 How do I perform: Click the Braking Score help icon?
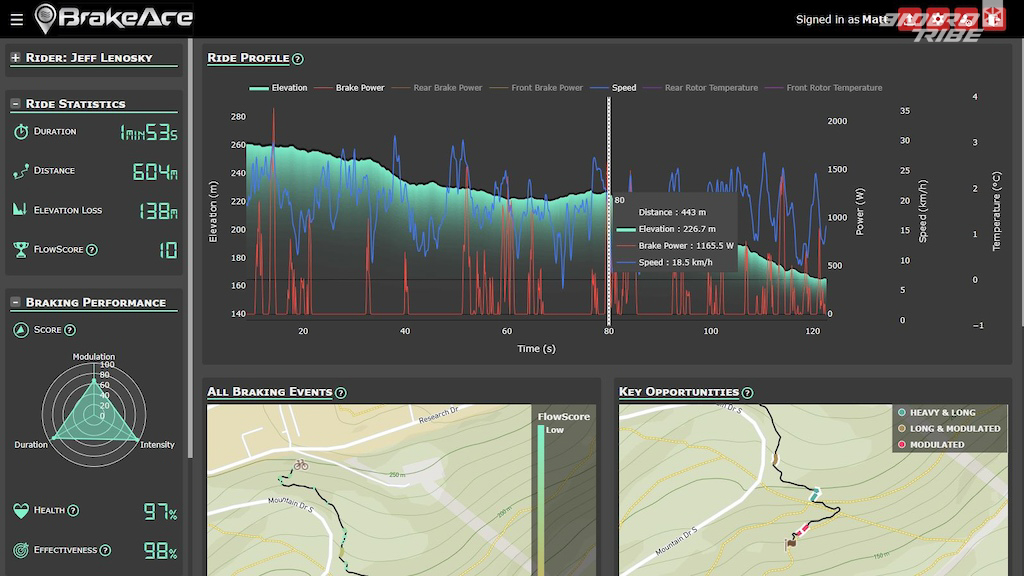click(x=70, y=330)
